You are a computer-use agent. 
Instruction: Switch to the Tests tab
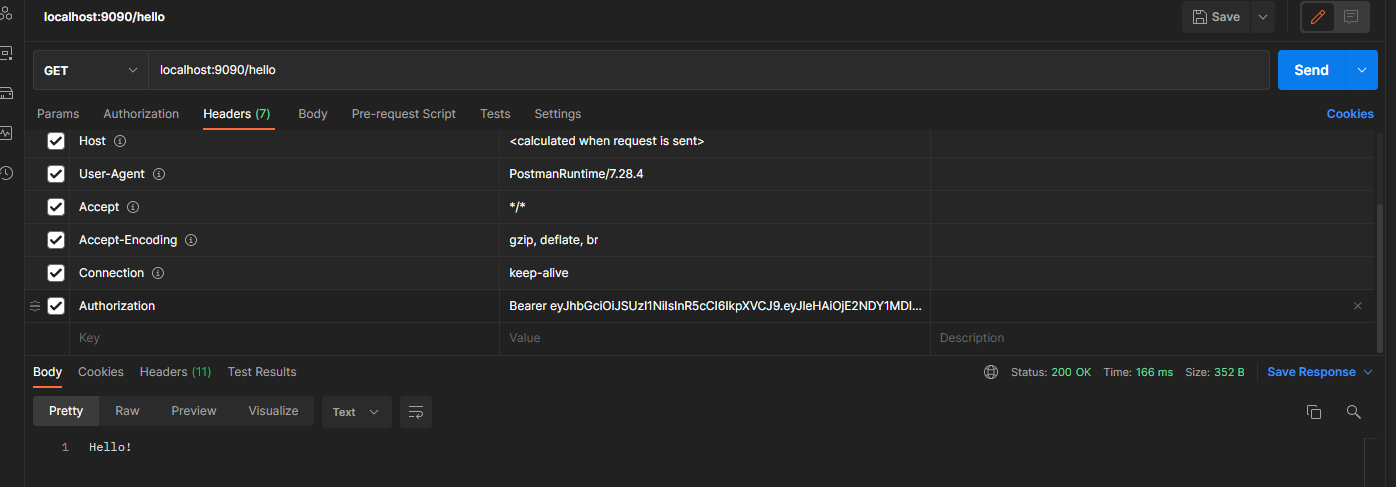coord(495,114)
